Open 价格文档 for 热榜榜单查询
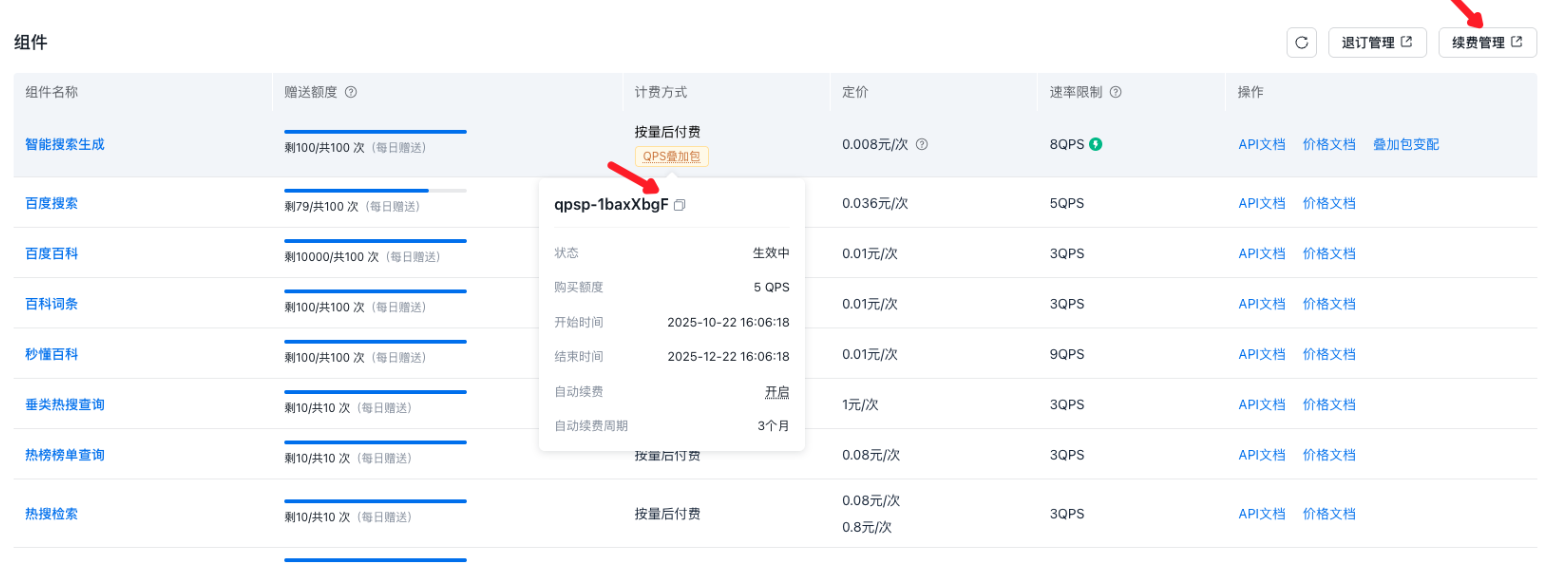This screenshot has height=565, width=1548. pos(1329,455)
